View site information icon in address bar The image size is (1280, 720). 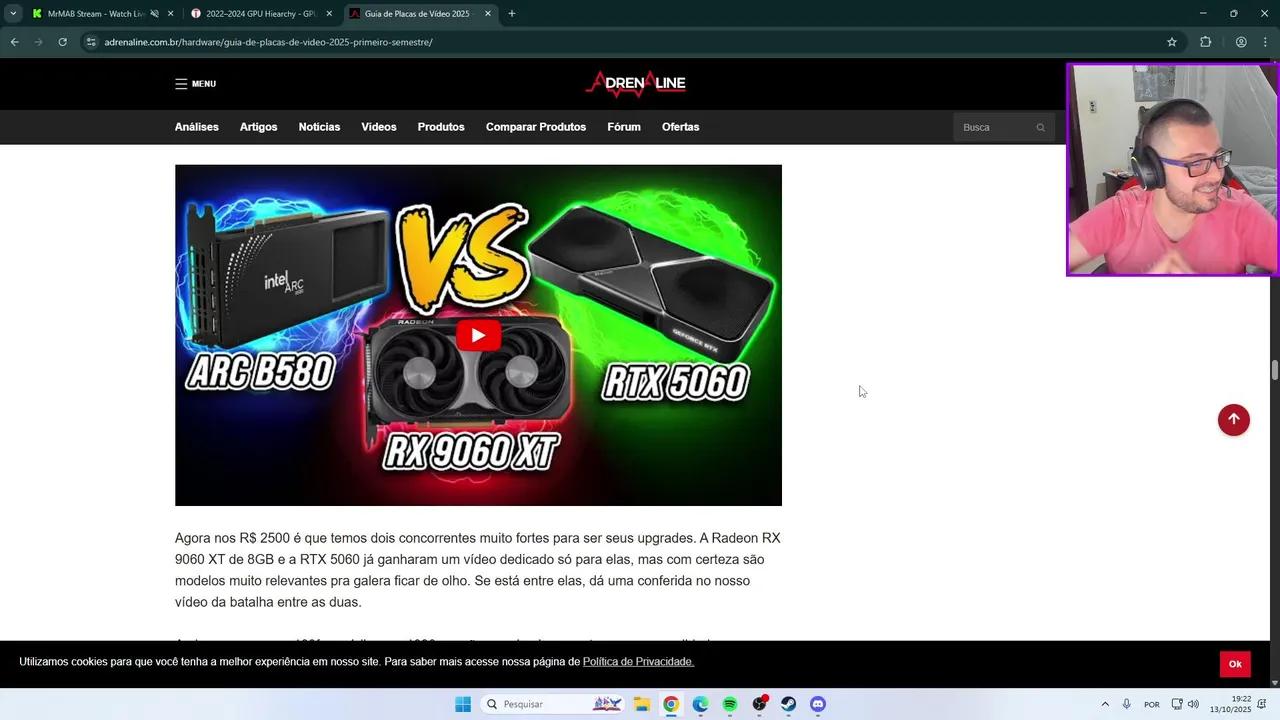tap(91, 42)
